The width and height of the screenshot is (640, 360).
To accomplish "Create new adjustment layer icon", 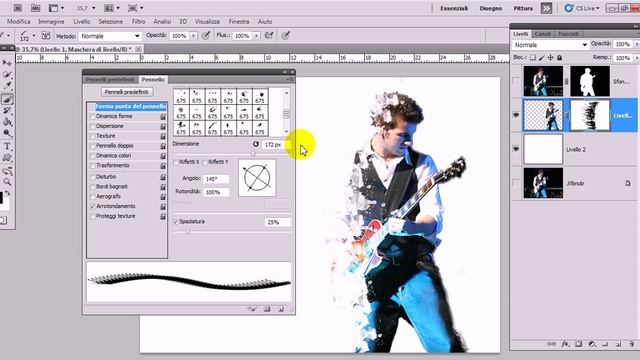I will coord(592,344).
